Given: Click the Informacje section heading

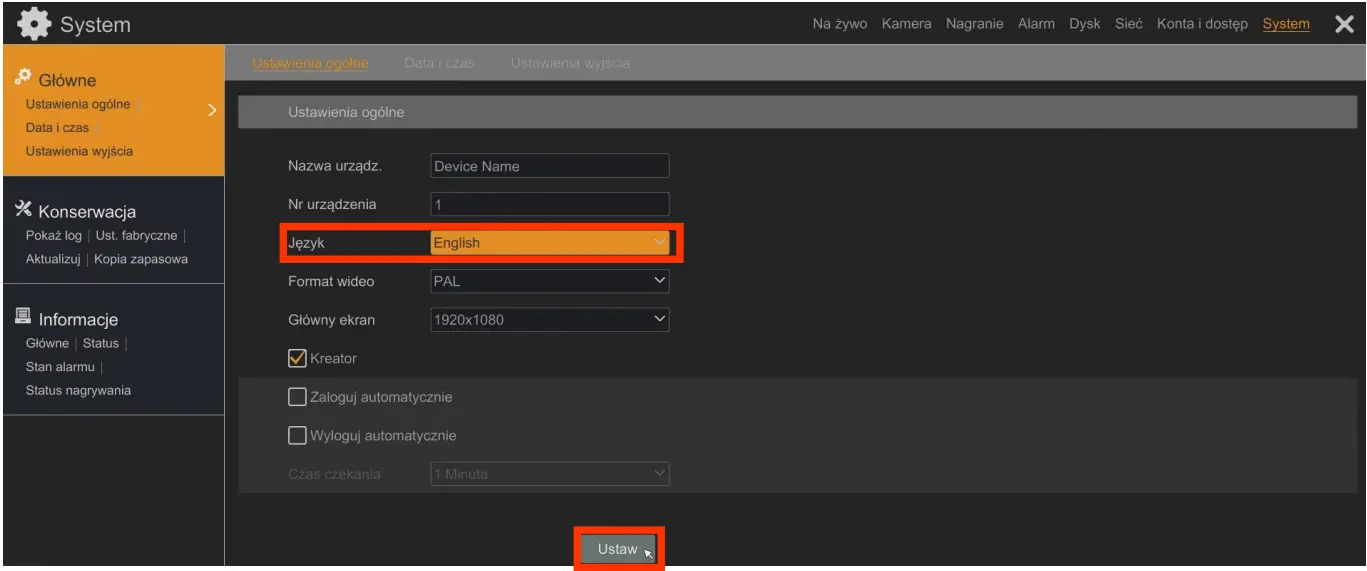Looking at the screenshot, I should coord(78,319).
